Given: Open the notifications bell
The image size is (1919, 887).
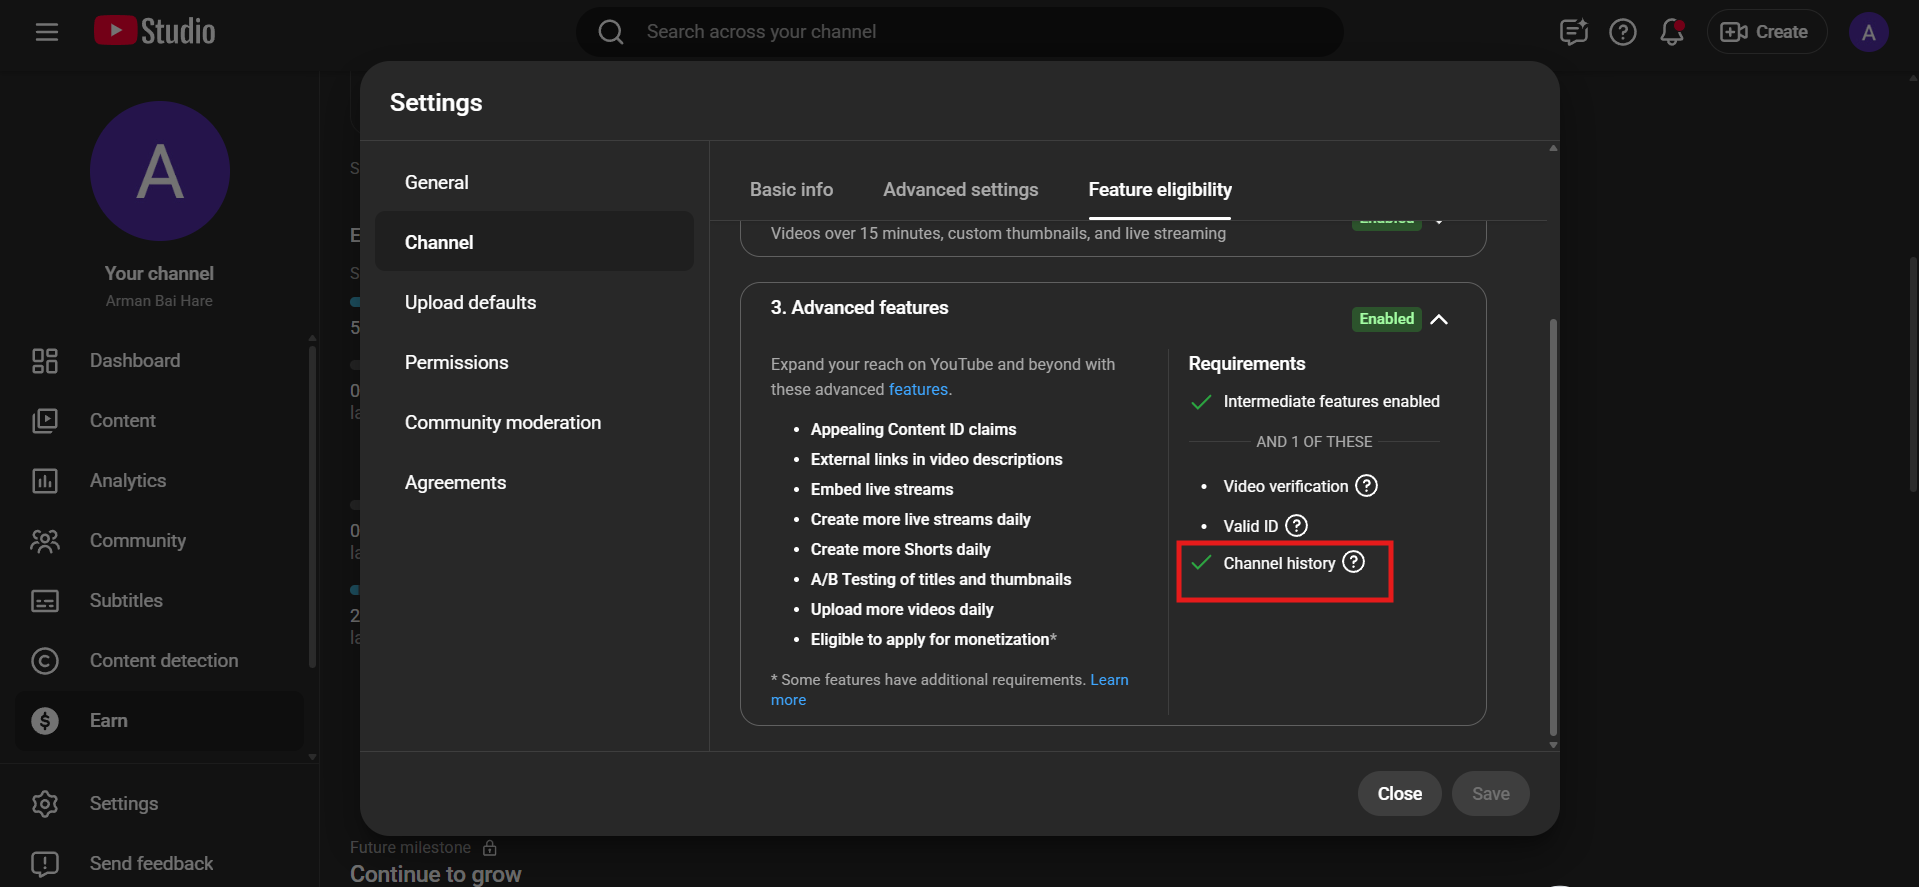Looking at the screenshot, I should (1671, 32).
